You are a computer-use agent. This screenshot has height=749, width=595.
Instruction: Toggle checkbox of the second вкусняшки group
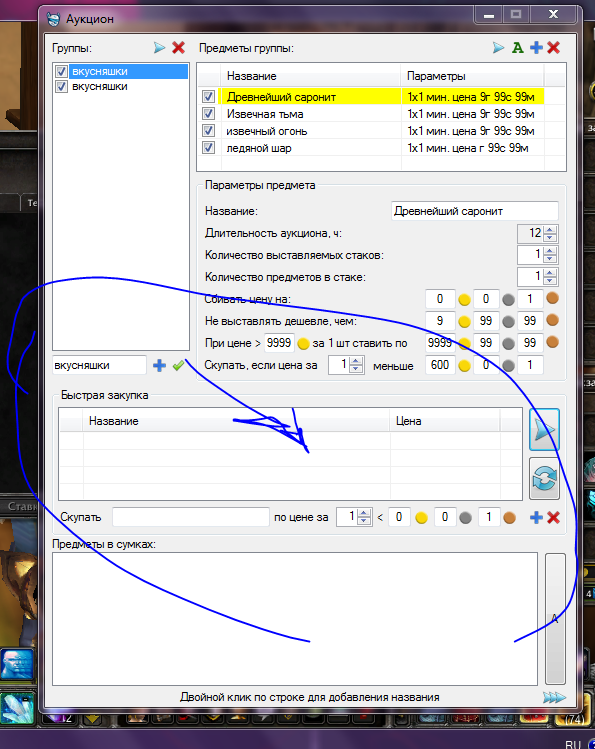click(x=61, y=86)
